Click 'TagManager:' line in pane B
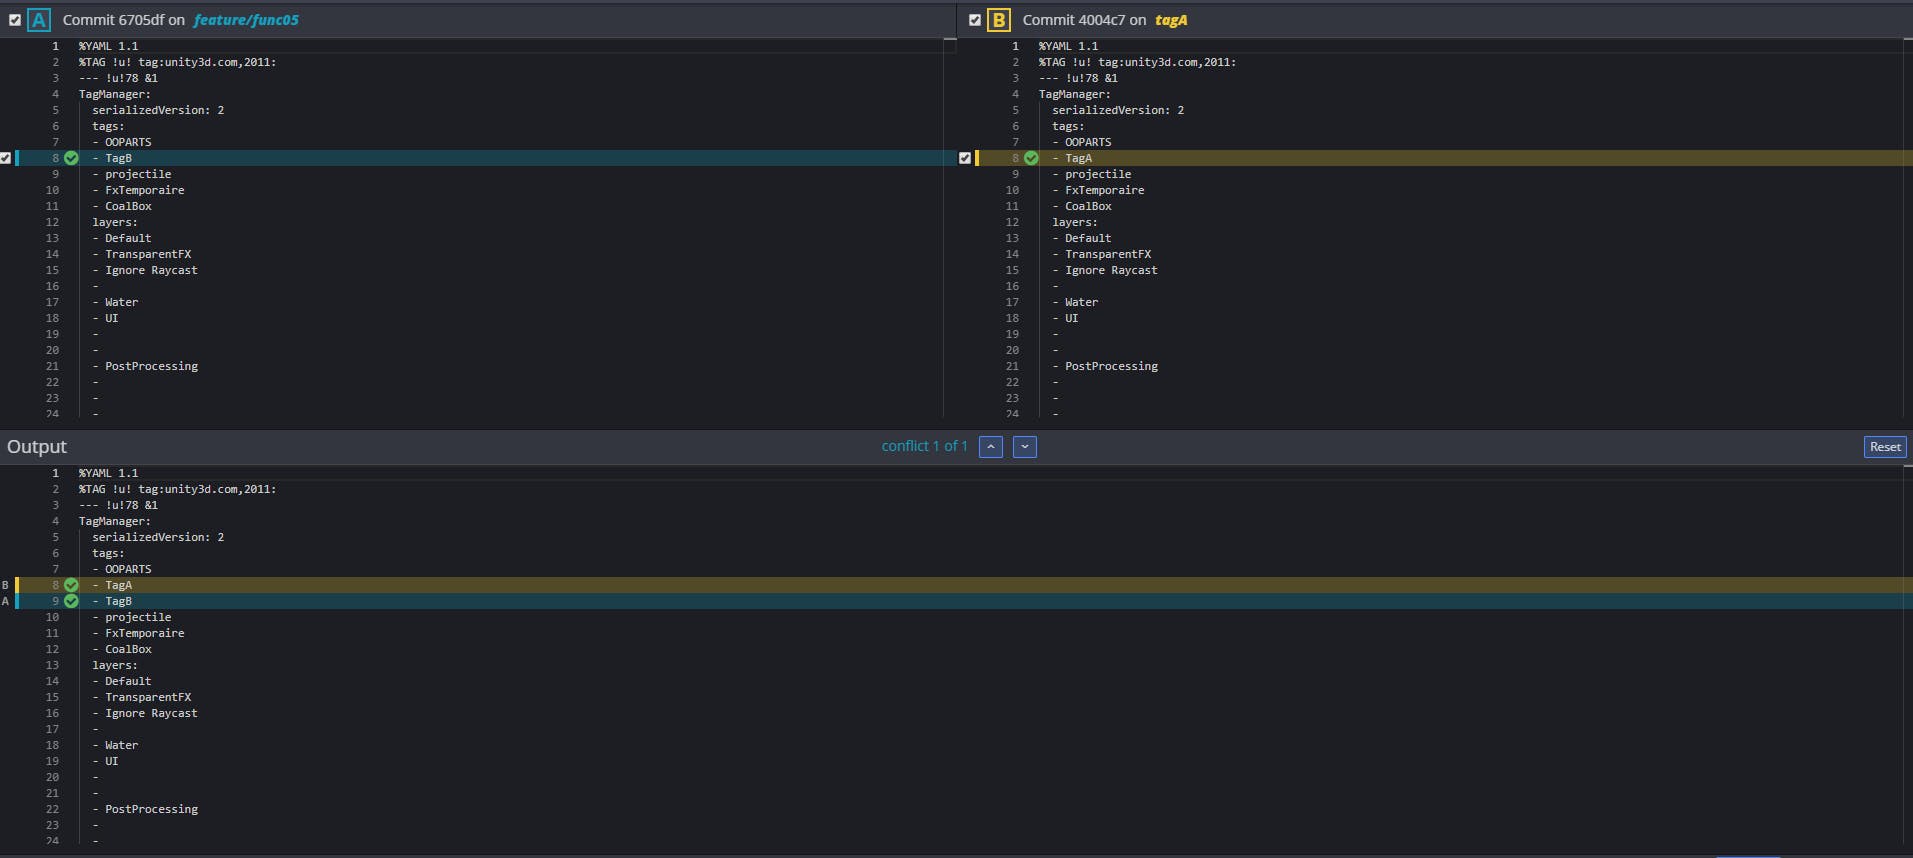The width and height of the screenshot is (1913, 858). [1075, 94]
